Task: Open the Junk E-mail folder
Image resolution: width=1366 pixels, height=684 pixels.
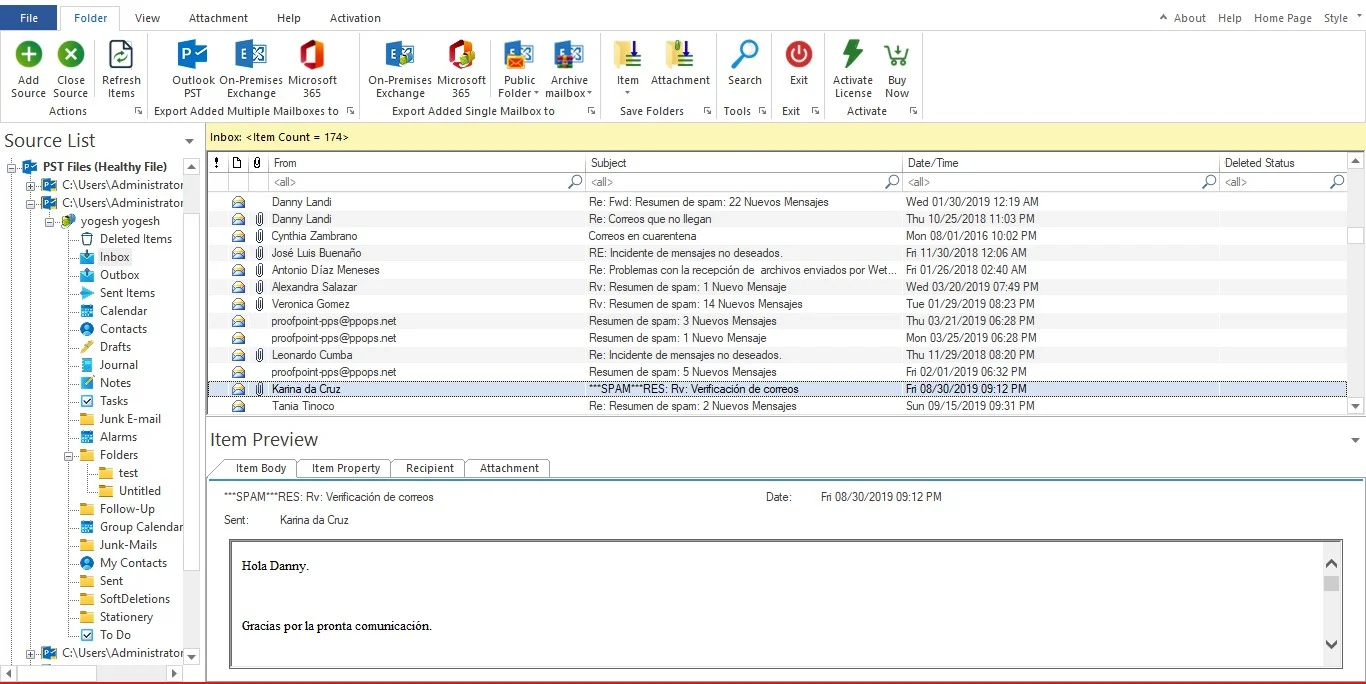Action: point(130,419)
